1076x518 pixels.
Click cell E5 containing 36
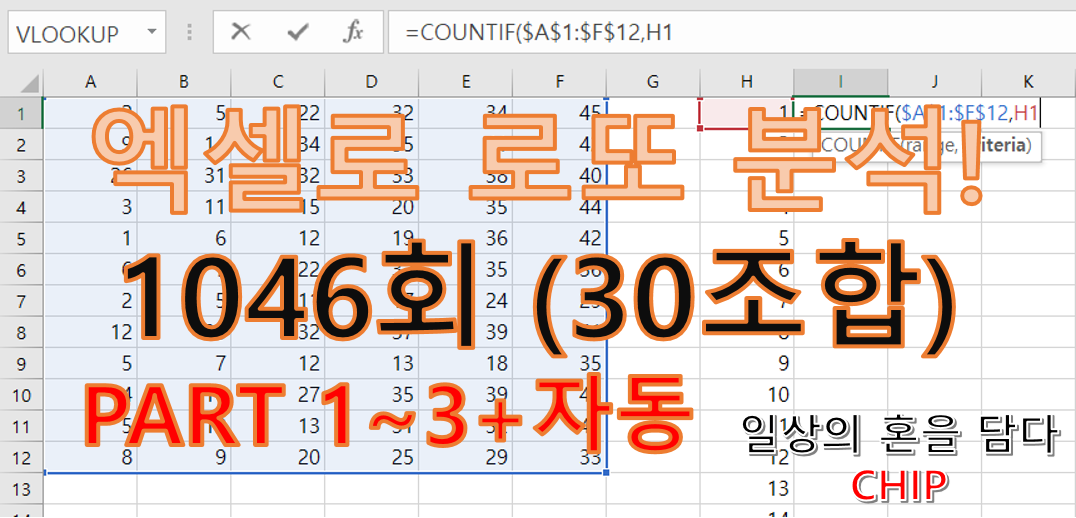tap(465, 239)
